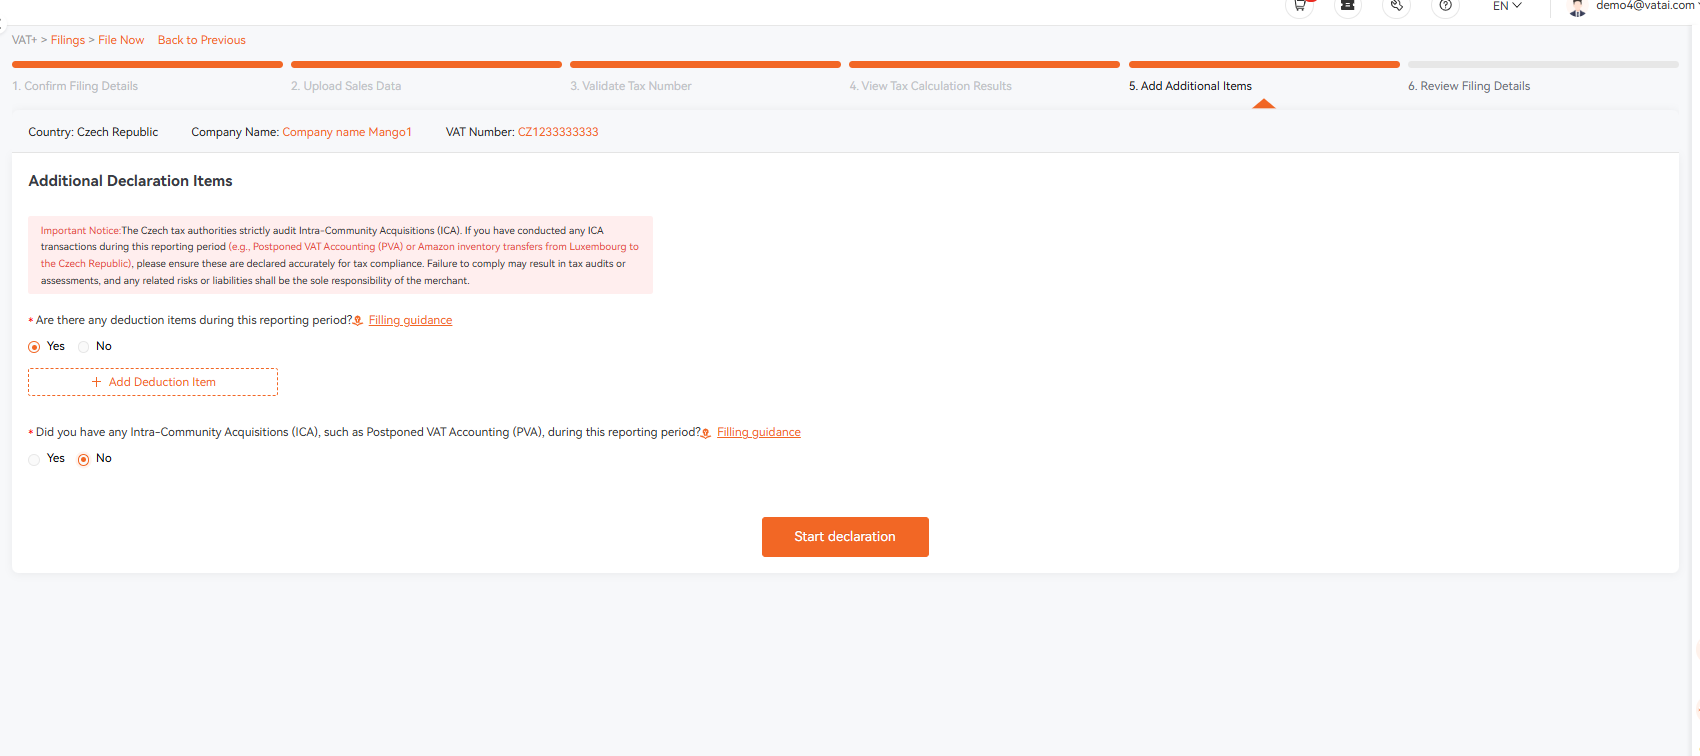
Task: Open the help question mark icon
Action: [x=1445, y=6]
